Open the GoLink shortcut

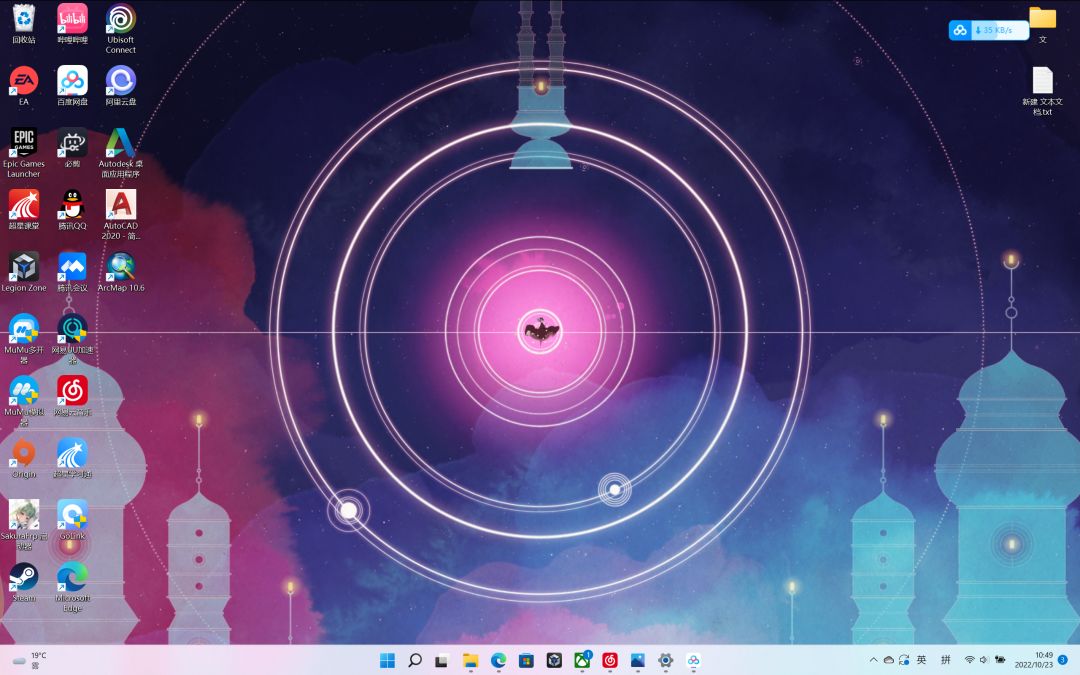(72, 520)
